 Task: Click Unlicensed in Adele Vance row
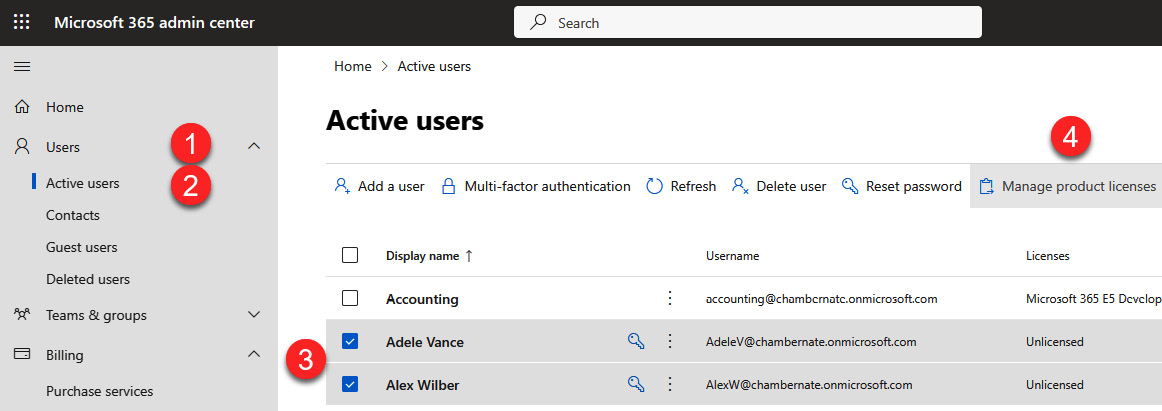click(x=1055, y=341)
